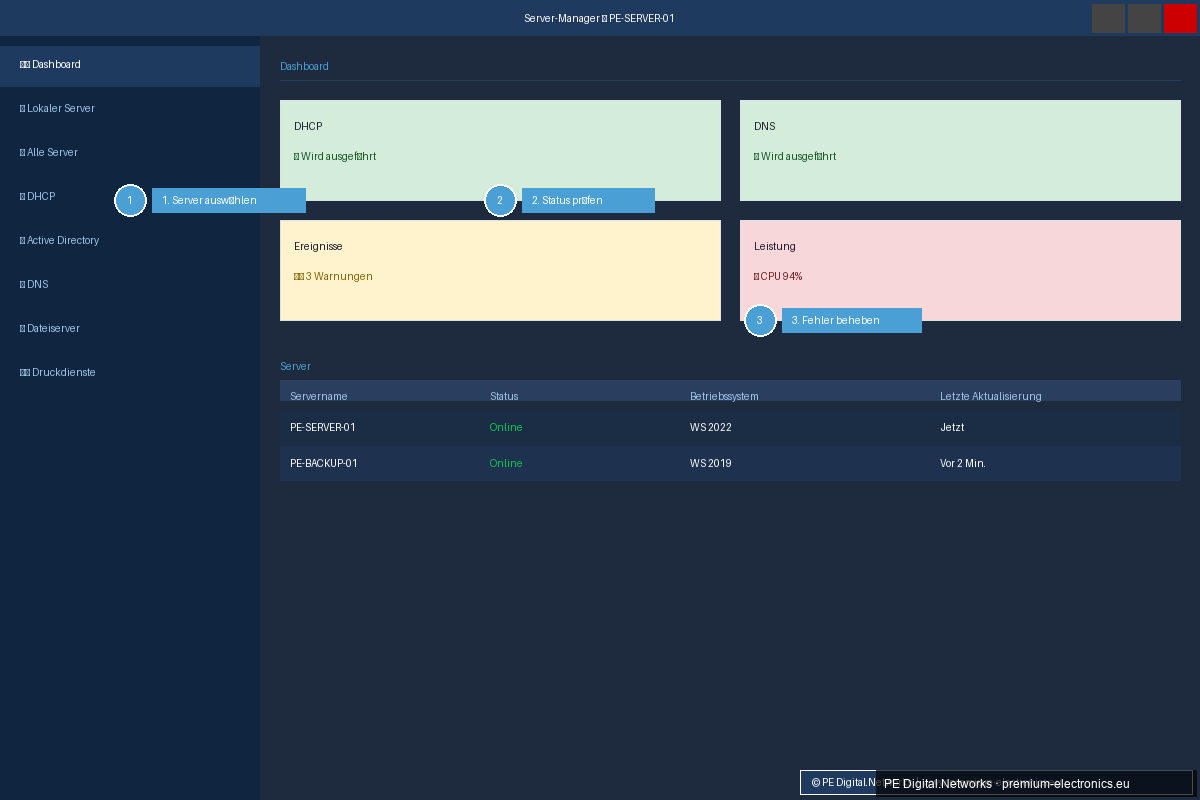Minimize the Server-Manager window

1108,18
